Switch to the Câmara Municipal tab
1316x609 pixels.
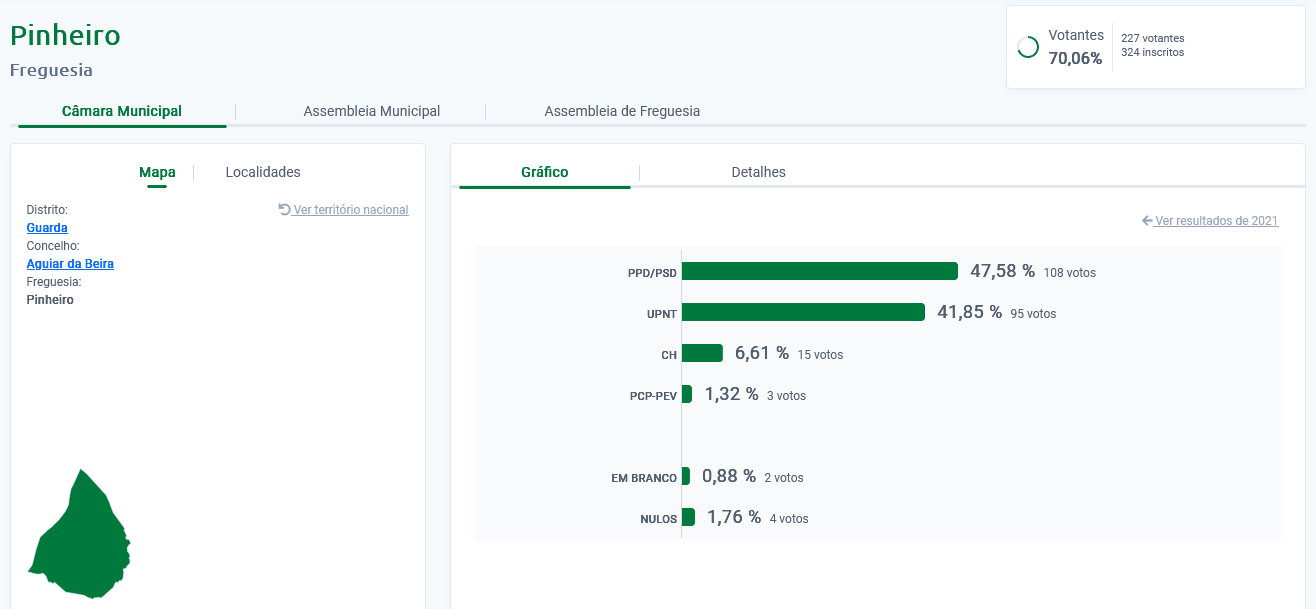coord(122,111)
